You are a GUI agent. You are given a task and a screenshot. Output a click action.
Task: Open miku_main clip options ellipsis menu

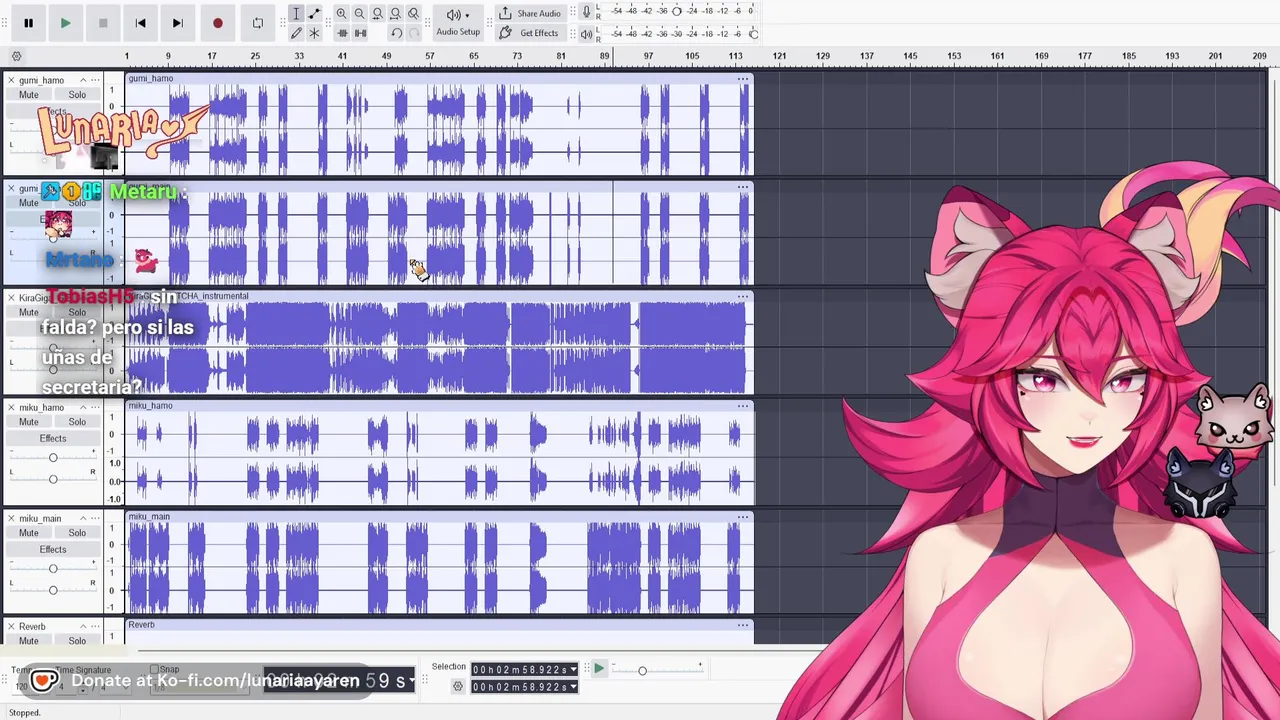point(743,517)
